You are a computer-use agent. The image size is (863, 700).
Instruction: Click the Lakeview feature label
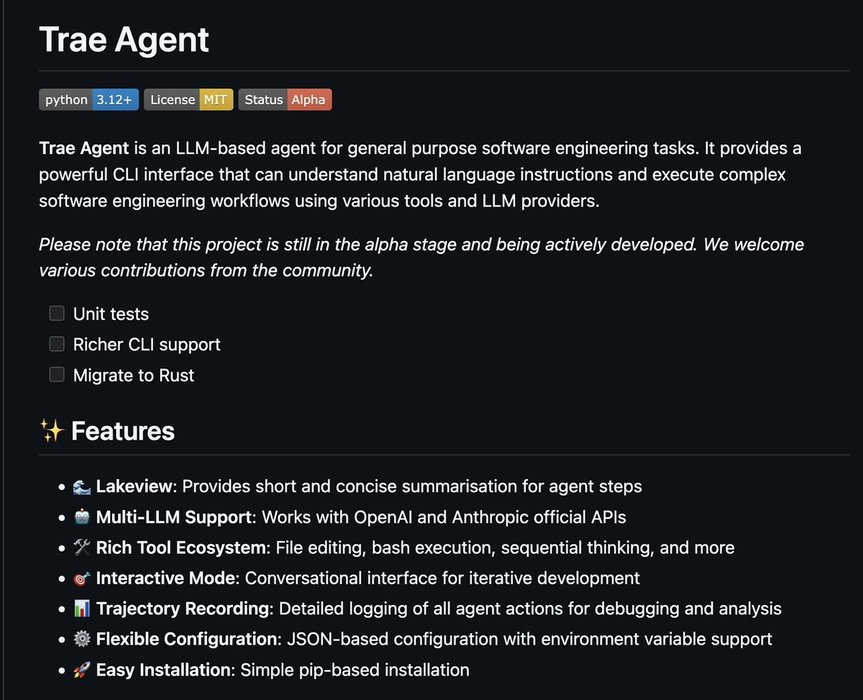click(x=134, y=486)
